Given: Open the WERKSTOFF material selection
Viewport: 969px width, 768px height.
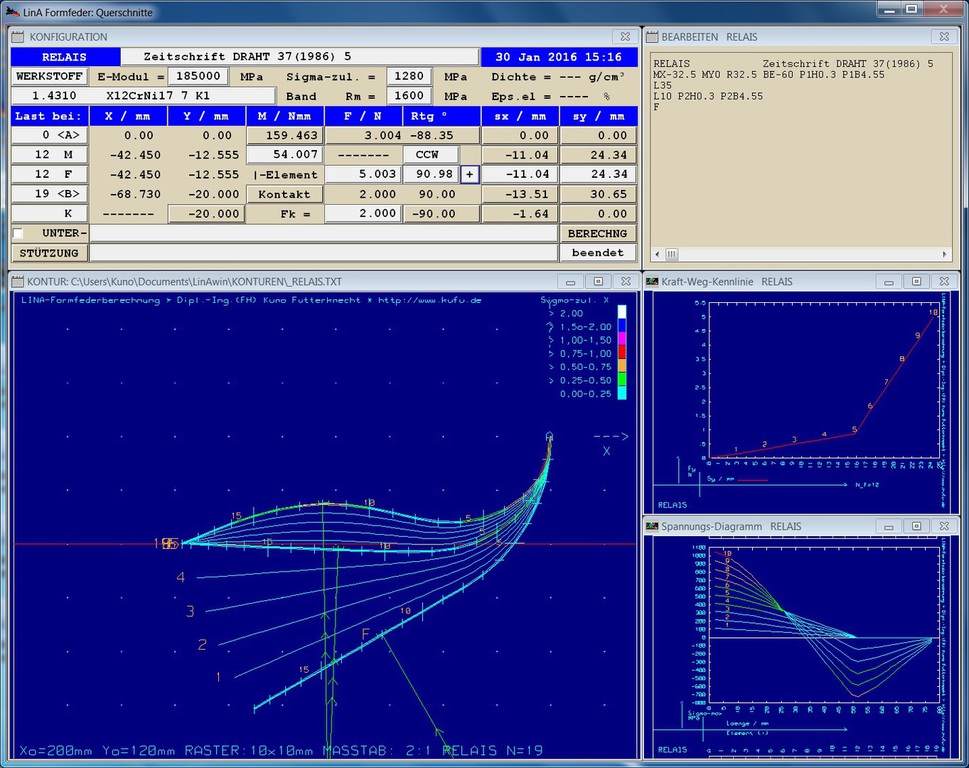Looking at the screenshot, I should [49, 77].
